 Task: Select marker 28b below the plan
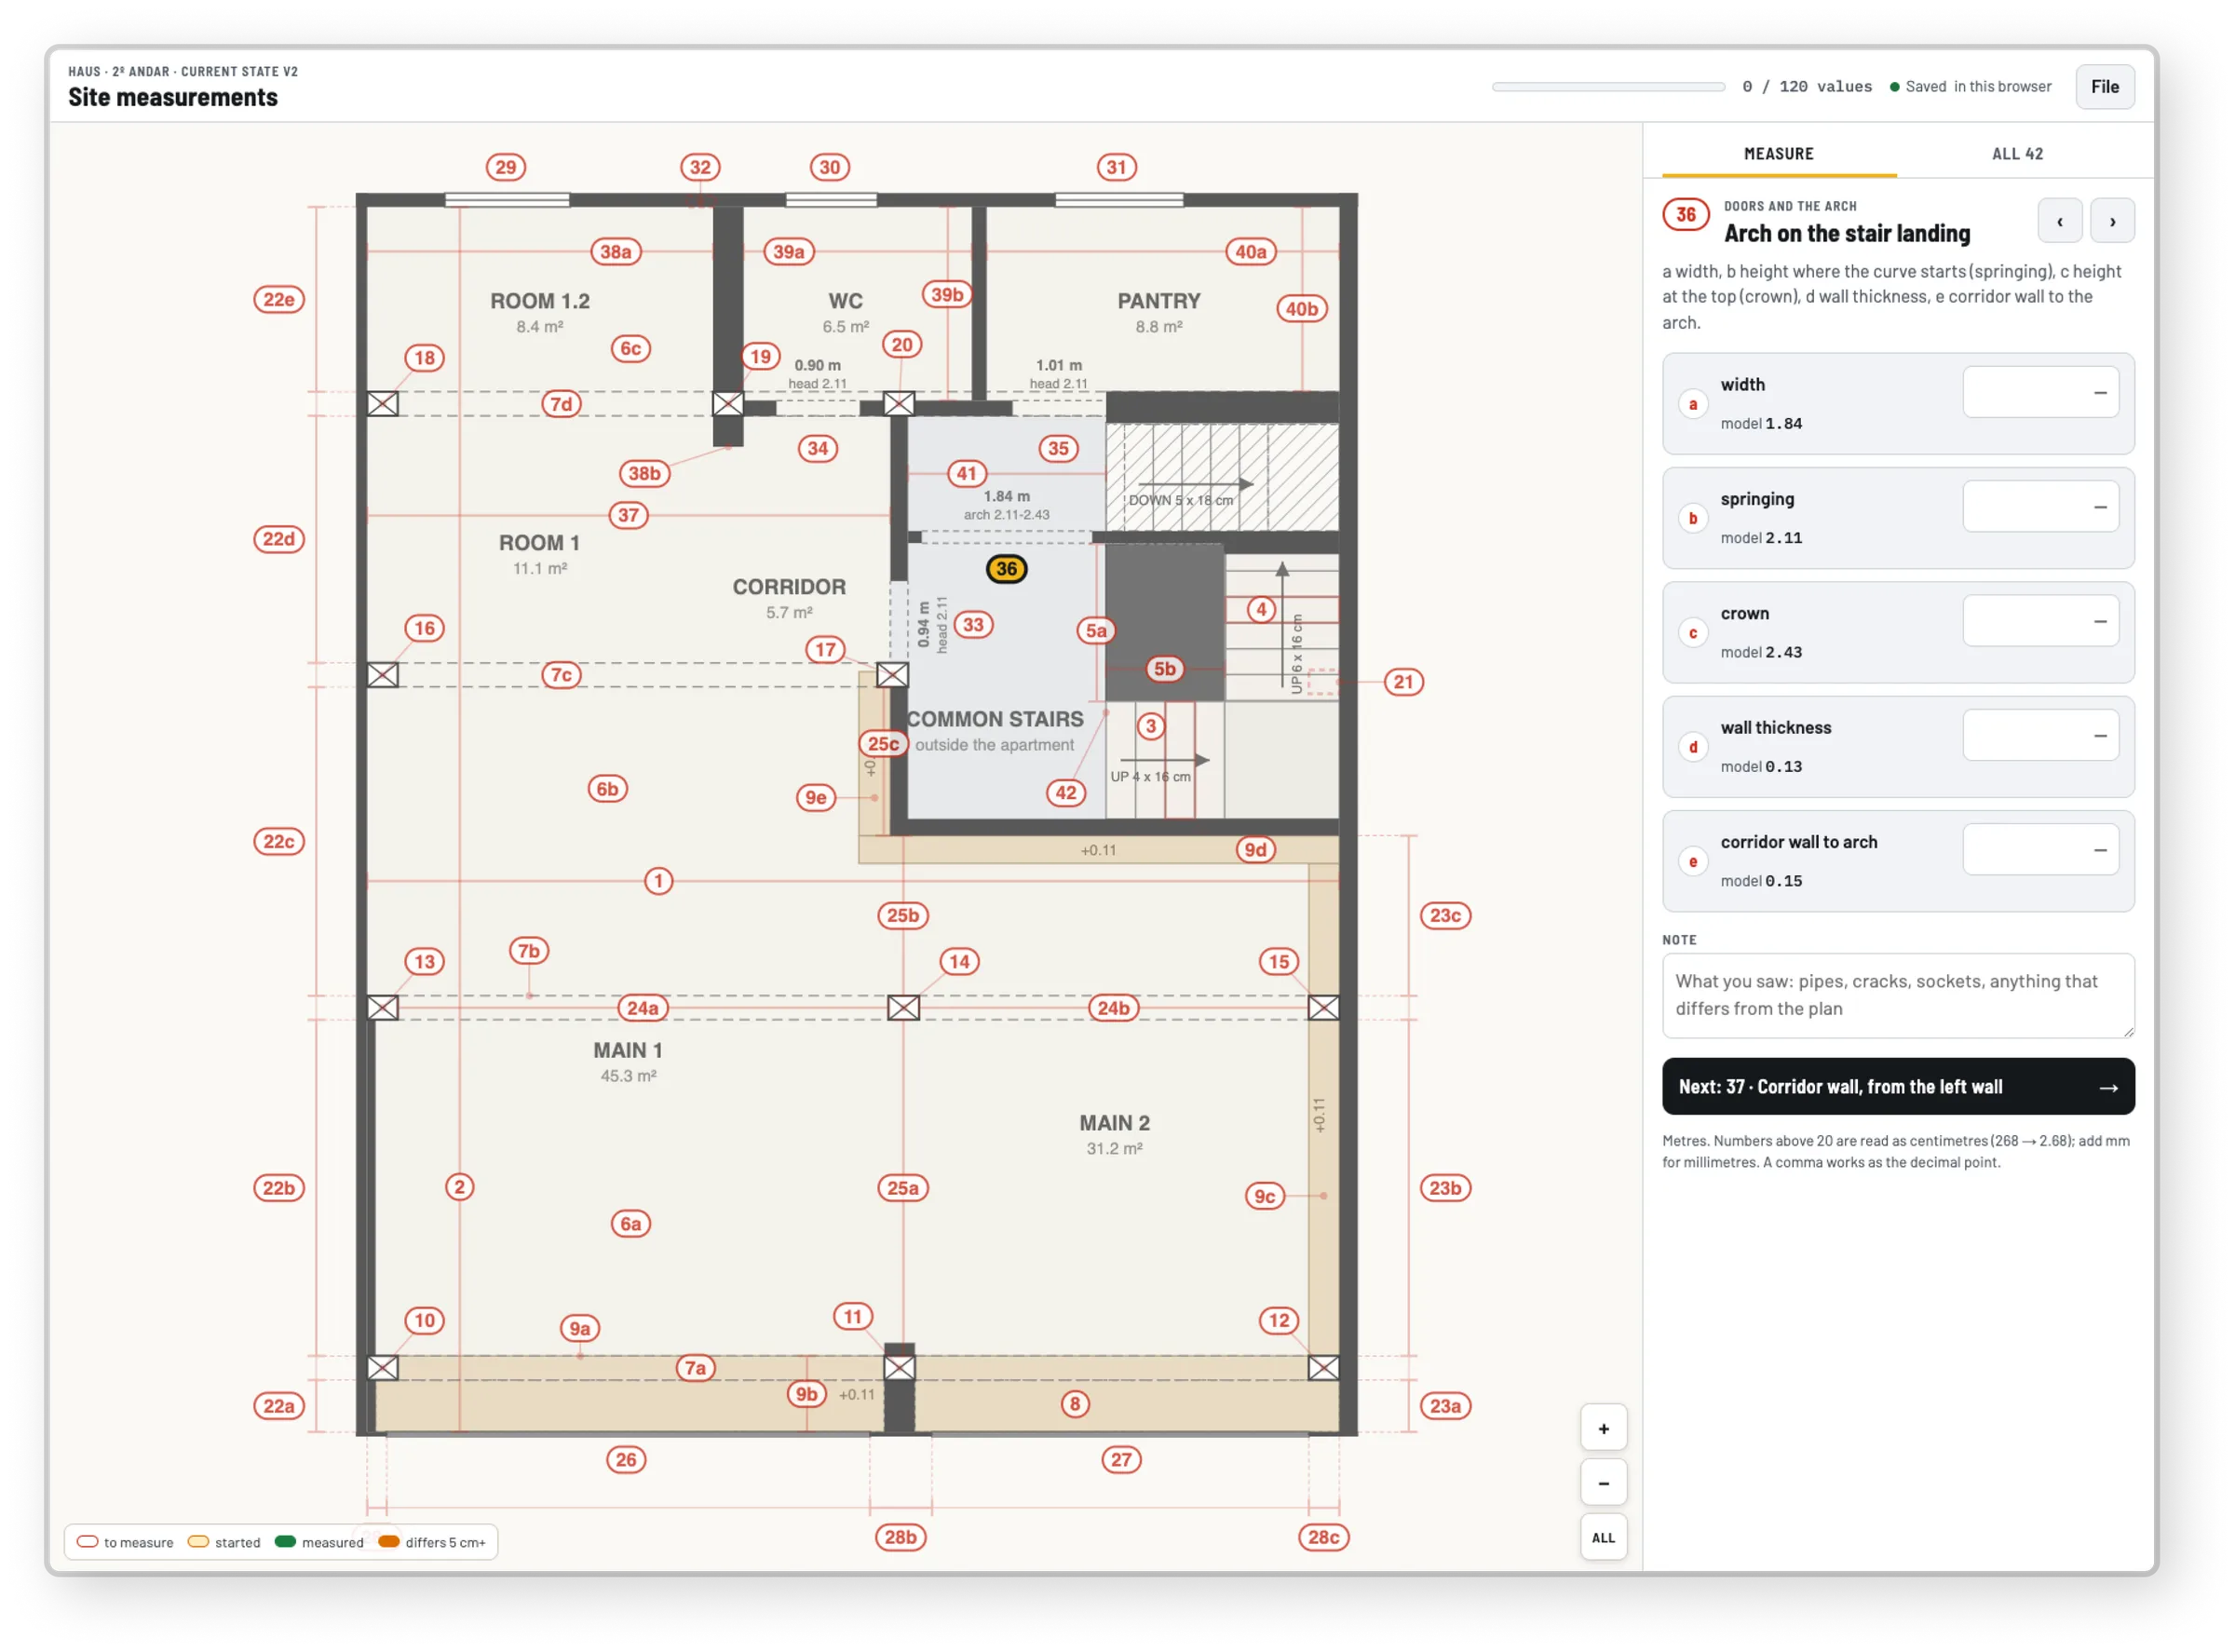click(x=900, y=1537)
